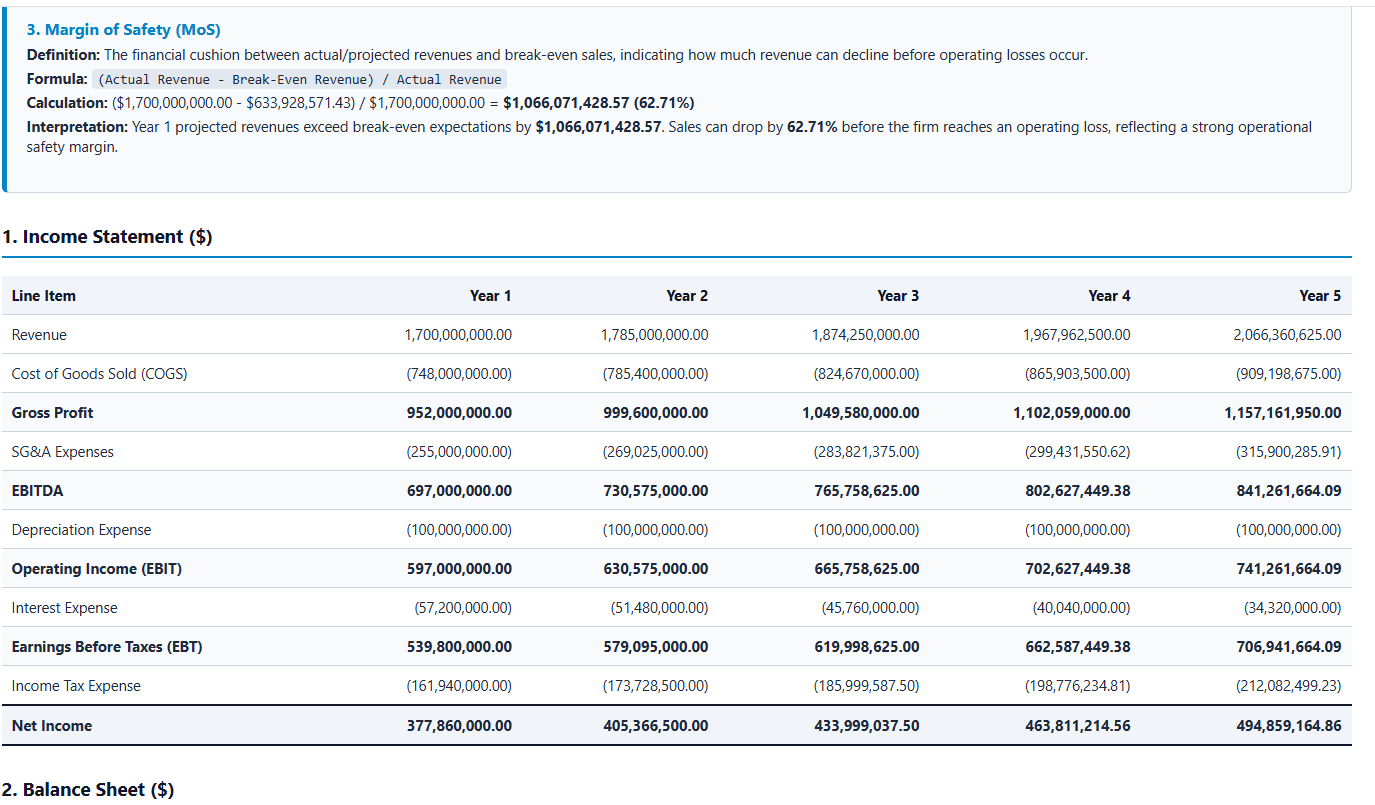Click Year 4 SG&A value (299,431,550.62)
The image size is (1375, 805).
[1078, 452]
